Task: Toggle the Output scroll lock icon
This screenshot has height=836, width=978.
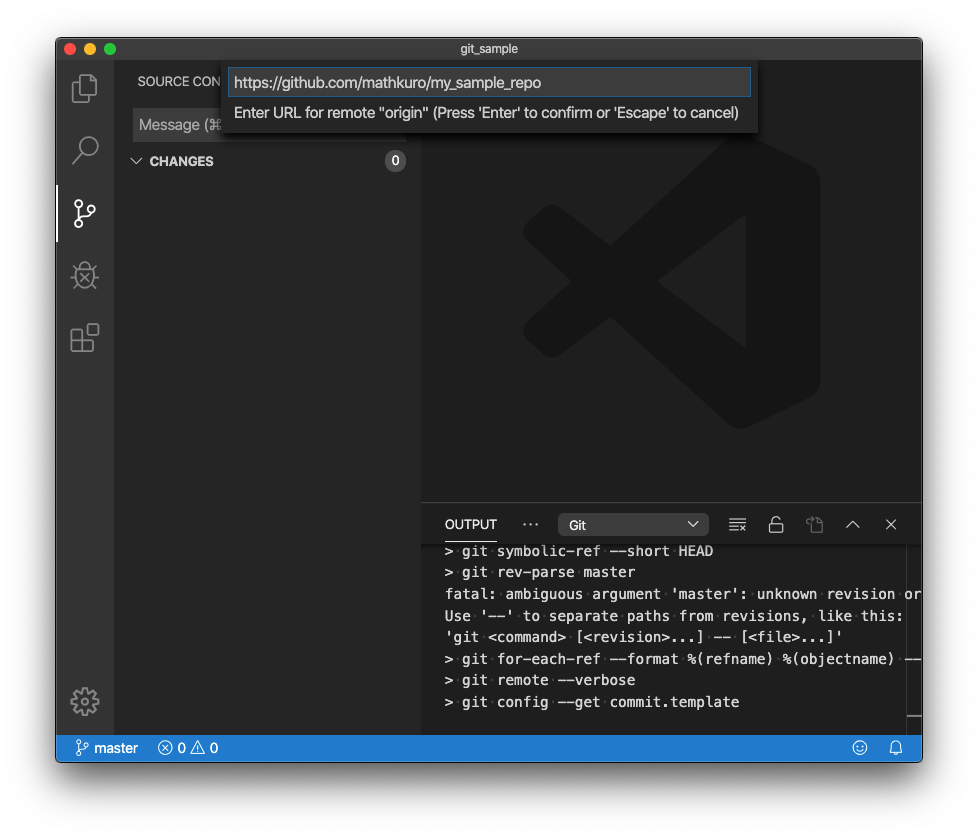Action: click(x=776, y=525)
